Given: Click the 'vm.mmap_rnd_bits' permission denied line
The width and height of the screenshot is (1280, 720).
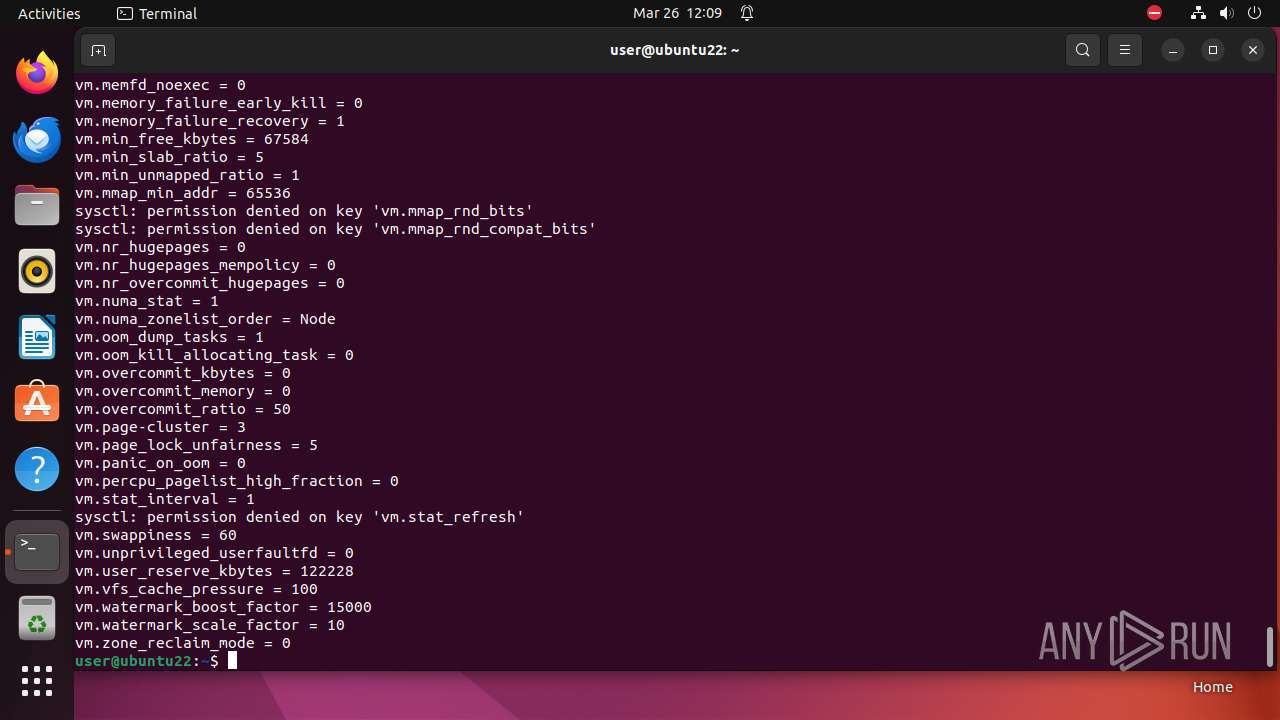Looking at the screenshot, I should click(x=304, y=211).
